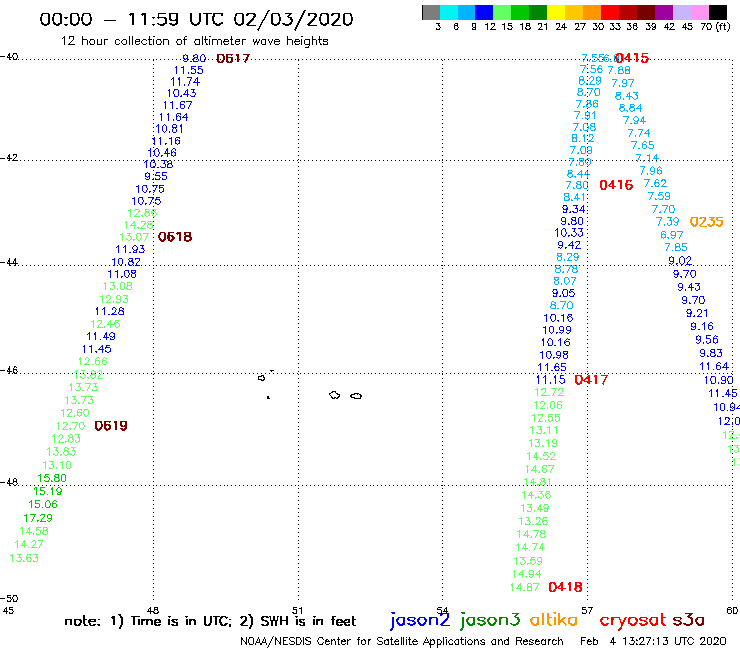The height and width of the screenshot is (650, 740).
Task: Select the pink swatch near 70 ft
Action: pyautogui.click(x=699, y=12)
